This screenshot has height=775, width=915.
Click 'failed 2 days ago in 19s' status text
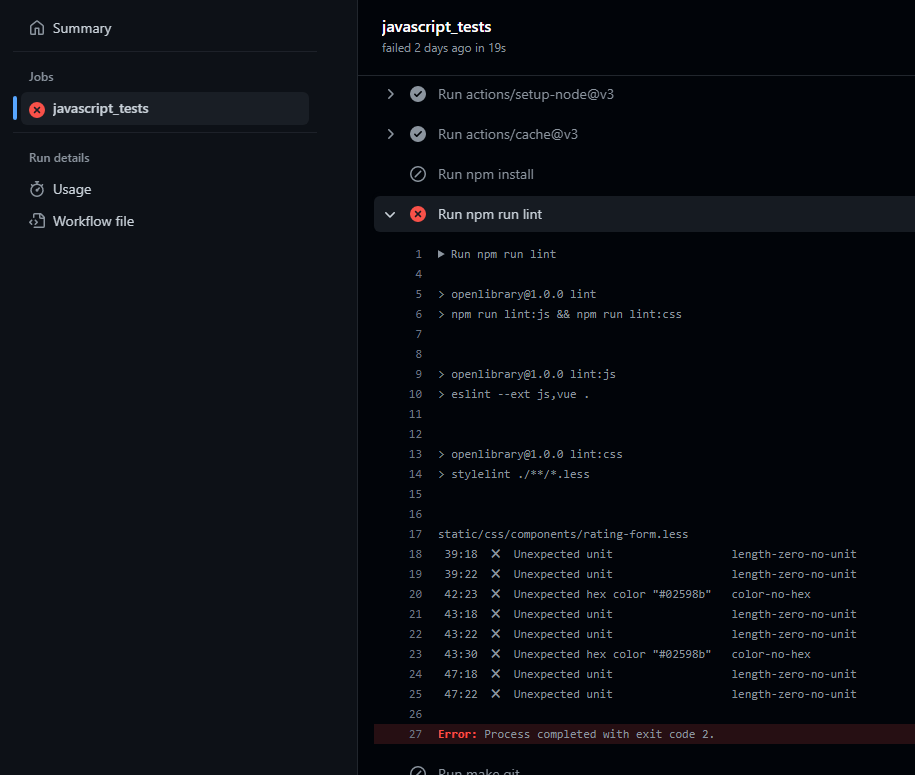tap(443, 48)
